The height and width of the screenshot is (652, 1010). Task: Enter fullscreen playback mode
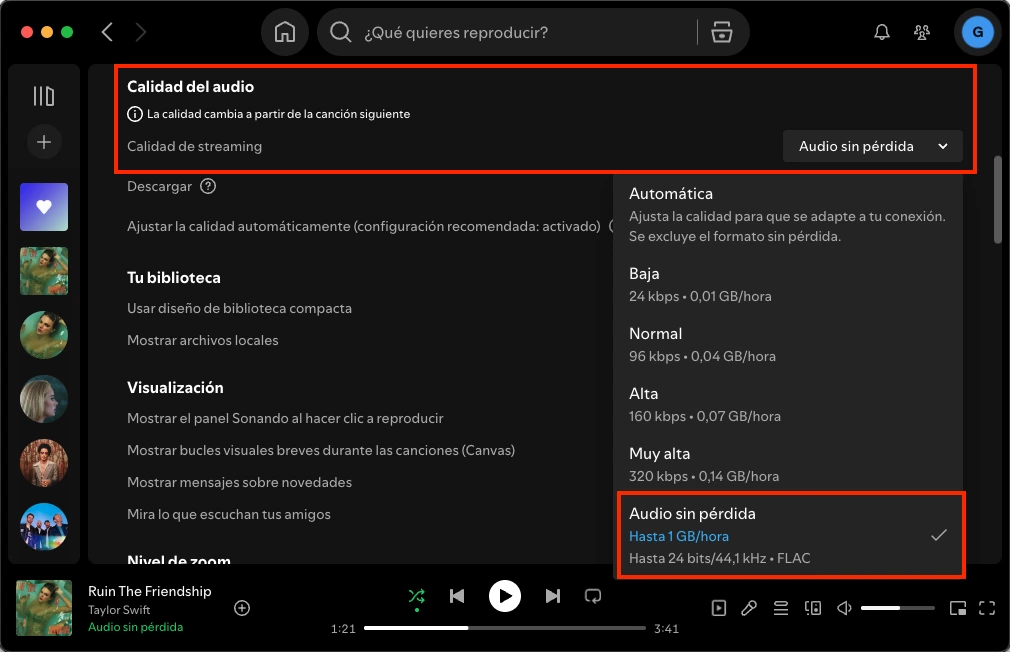tap(988, 608)
